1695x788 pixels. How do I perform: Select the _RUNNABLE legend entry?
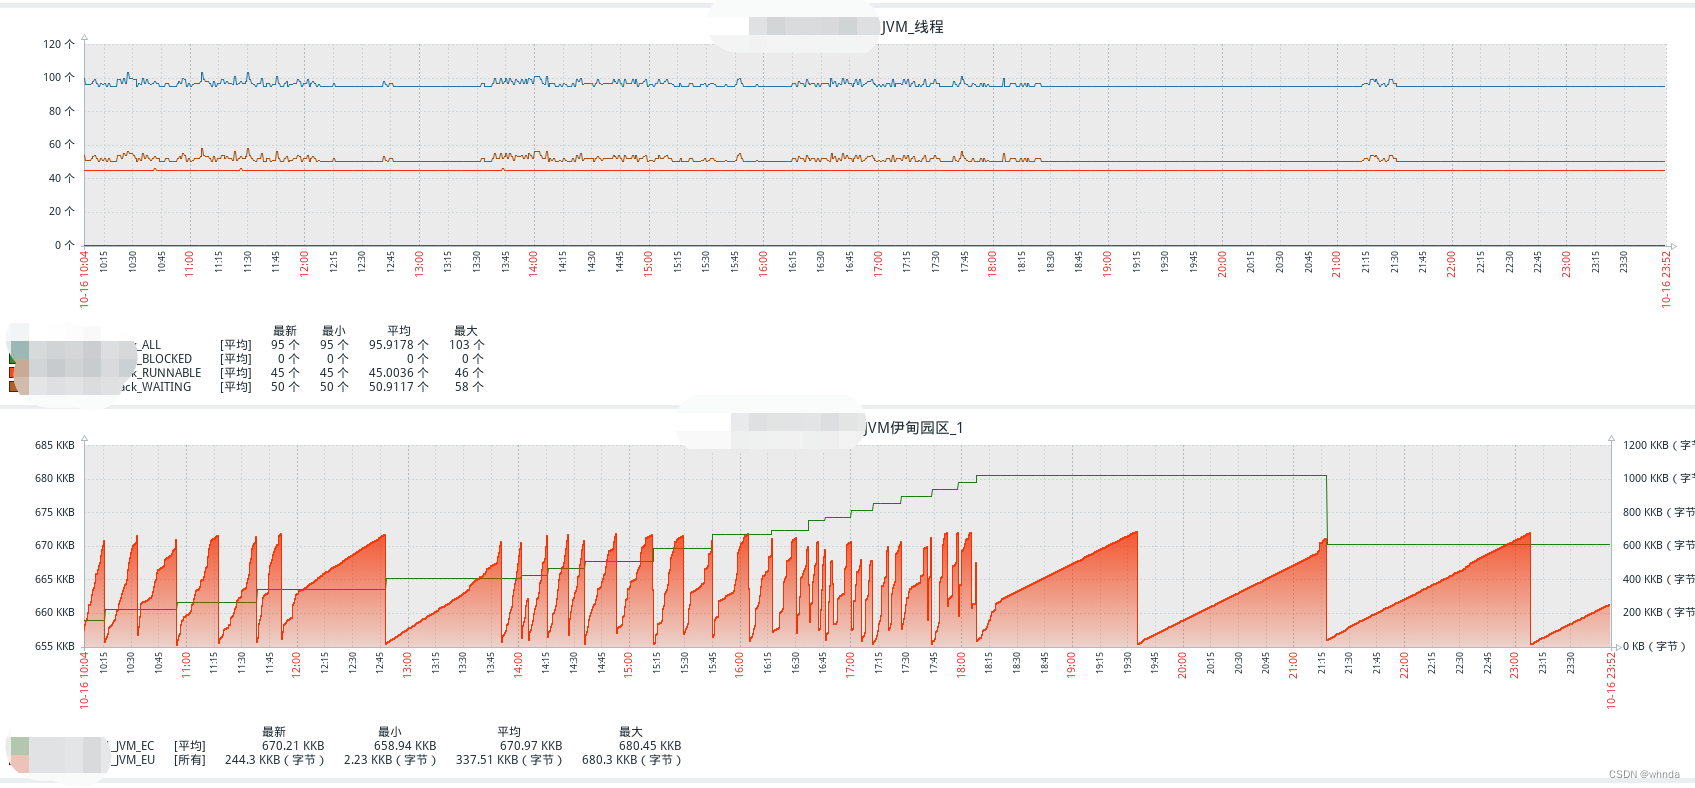click(x=165, y=373)
